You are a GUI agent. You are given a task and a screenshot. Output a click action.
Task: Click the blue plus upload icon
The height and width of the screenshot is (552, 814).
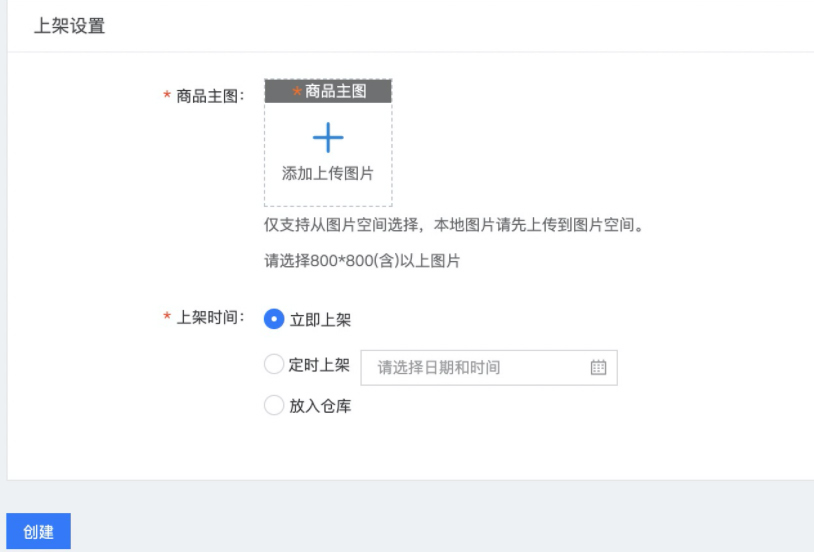[328, 138]
